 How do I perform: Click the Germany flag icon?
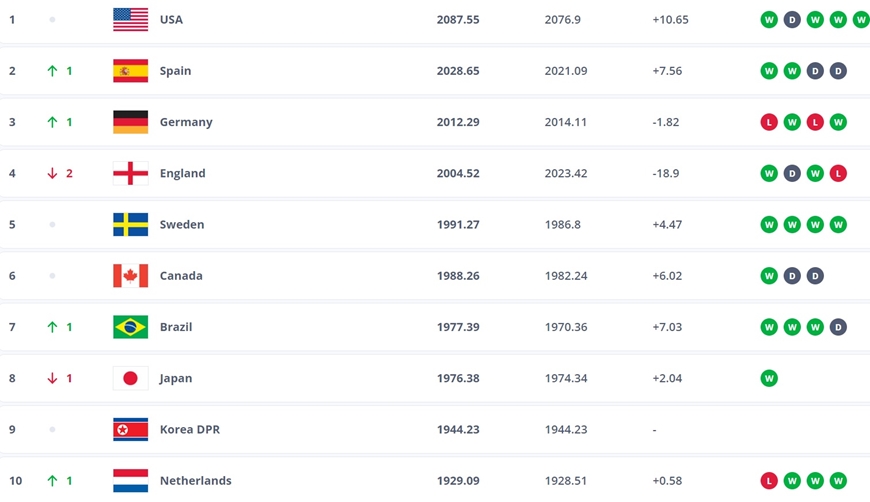(x=130, y=122)
